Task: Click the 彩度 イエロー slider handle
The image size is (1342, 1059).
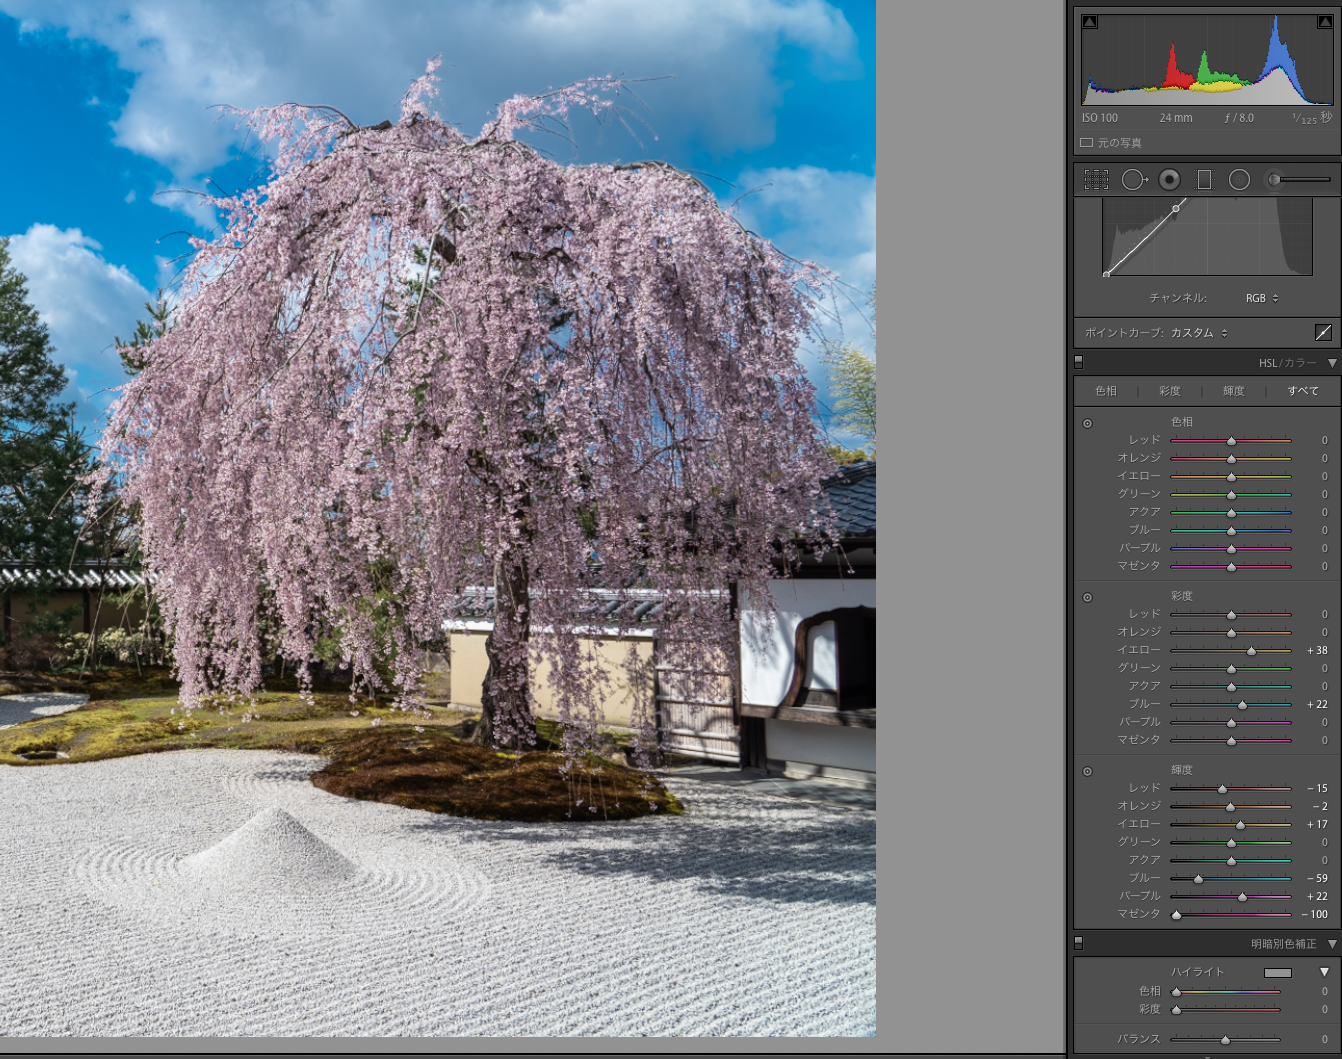Action: pyautogui.click(x=1251, y=651)
